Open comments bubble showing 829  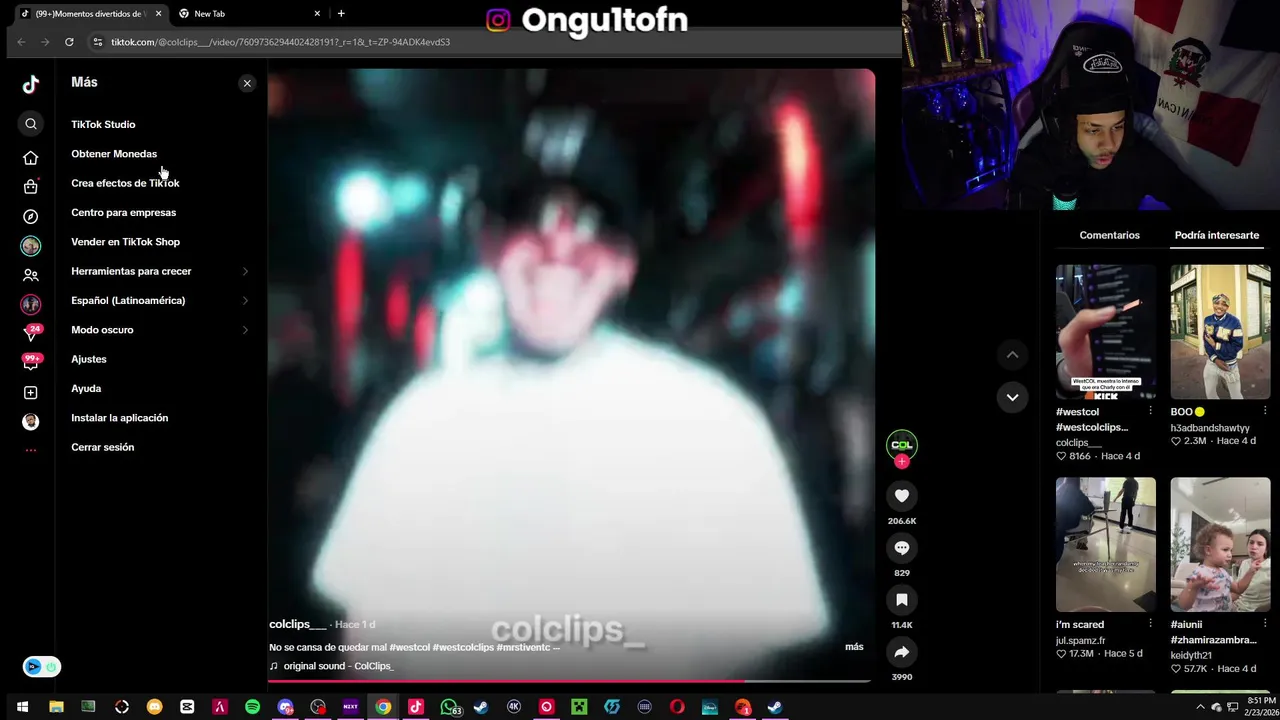902,548
